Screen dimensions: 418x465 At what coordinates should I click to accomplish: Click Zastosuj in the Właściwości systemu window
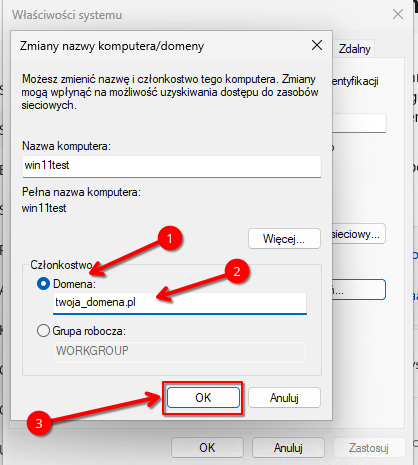click(x=369, y=448)
